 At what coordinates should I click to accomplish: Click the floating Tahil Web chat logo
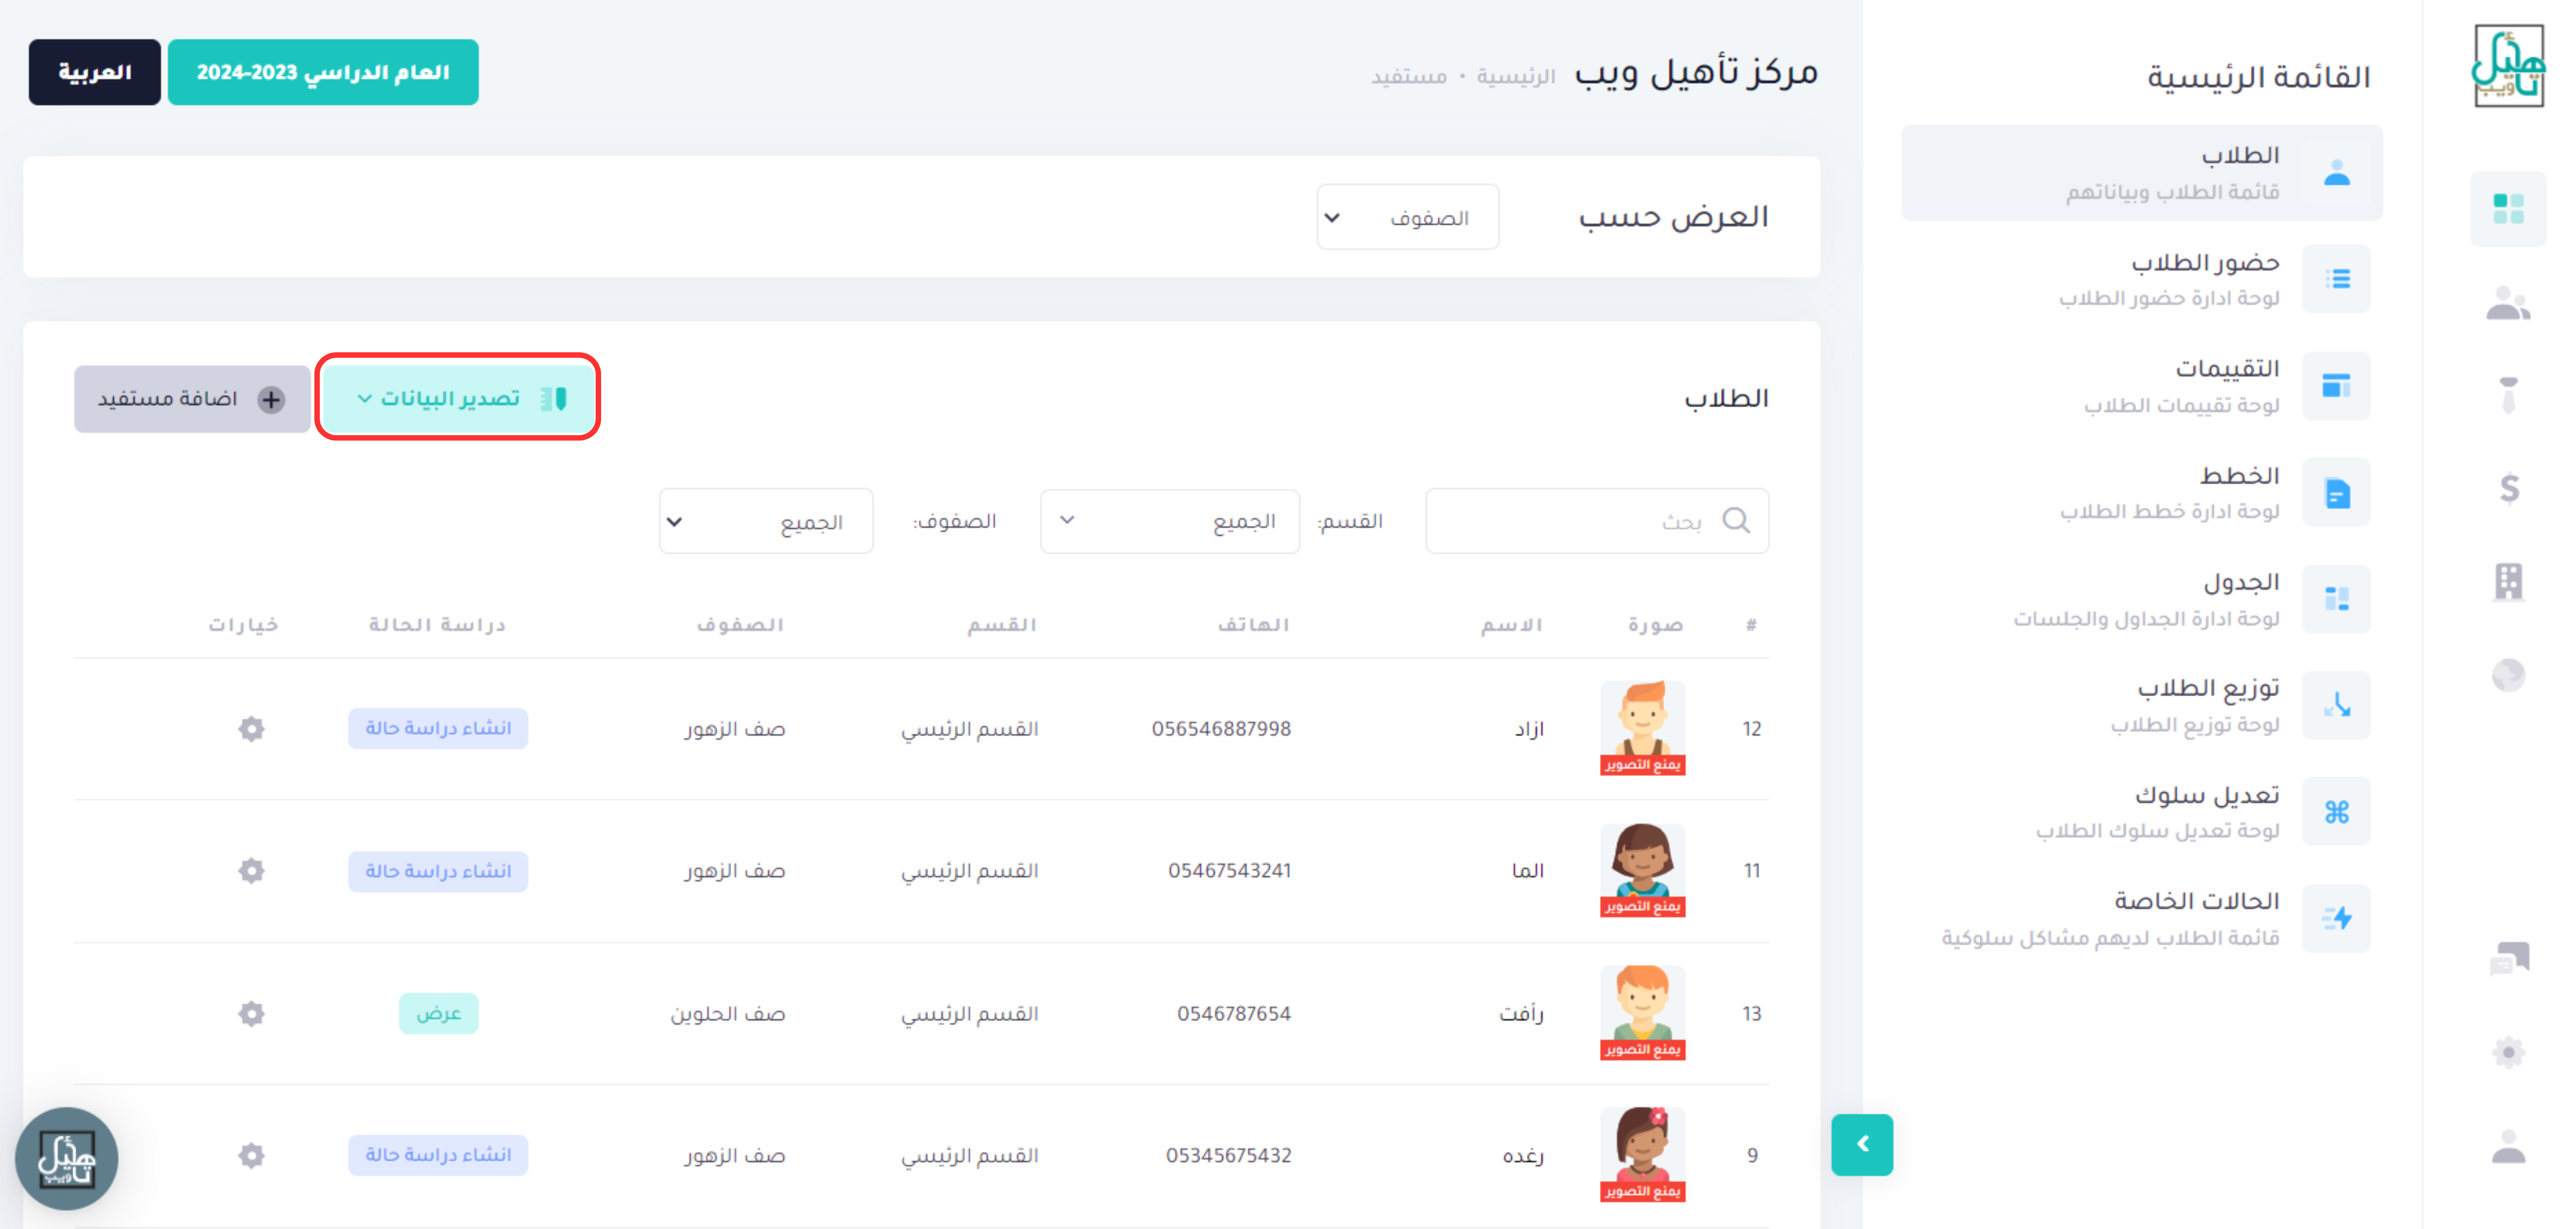point(67,1158)
